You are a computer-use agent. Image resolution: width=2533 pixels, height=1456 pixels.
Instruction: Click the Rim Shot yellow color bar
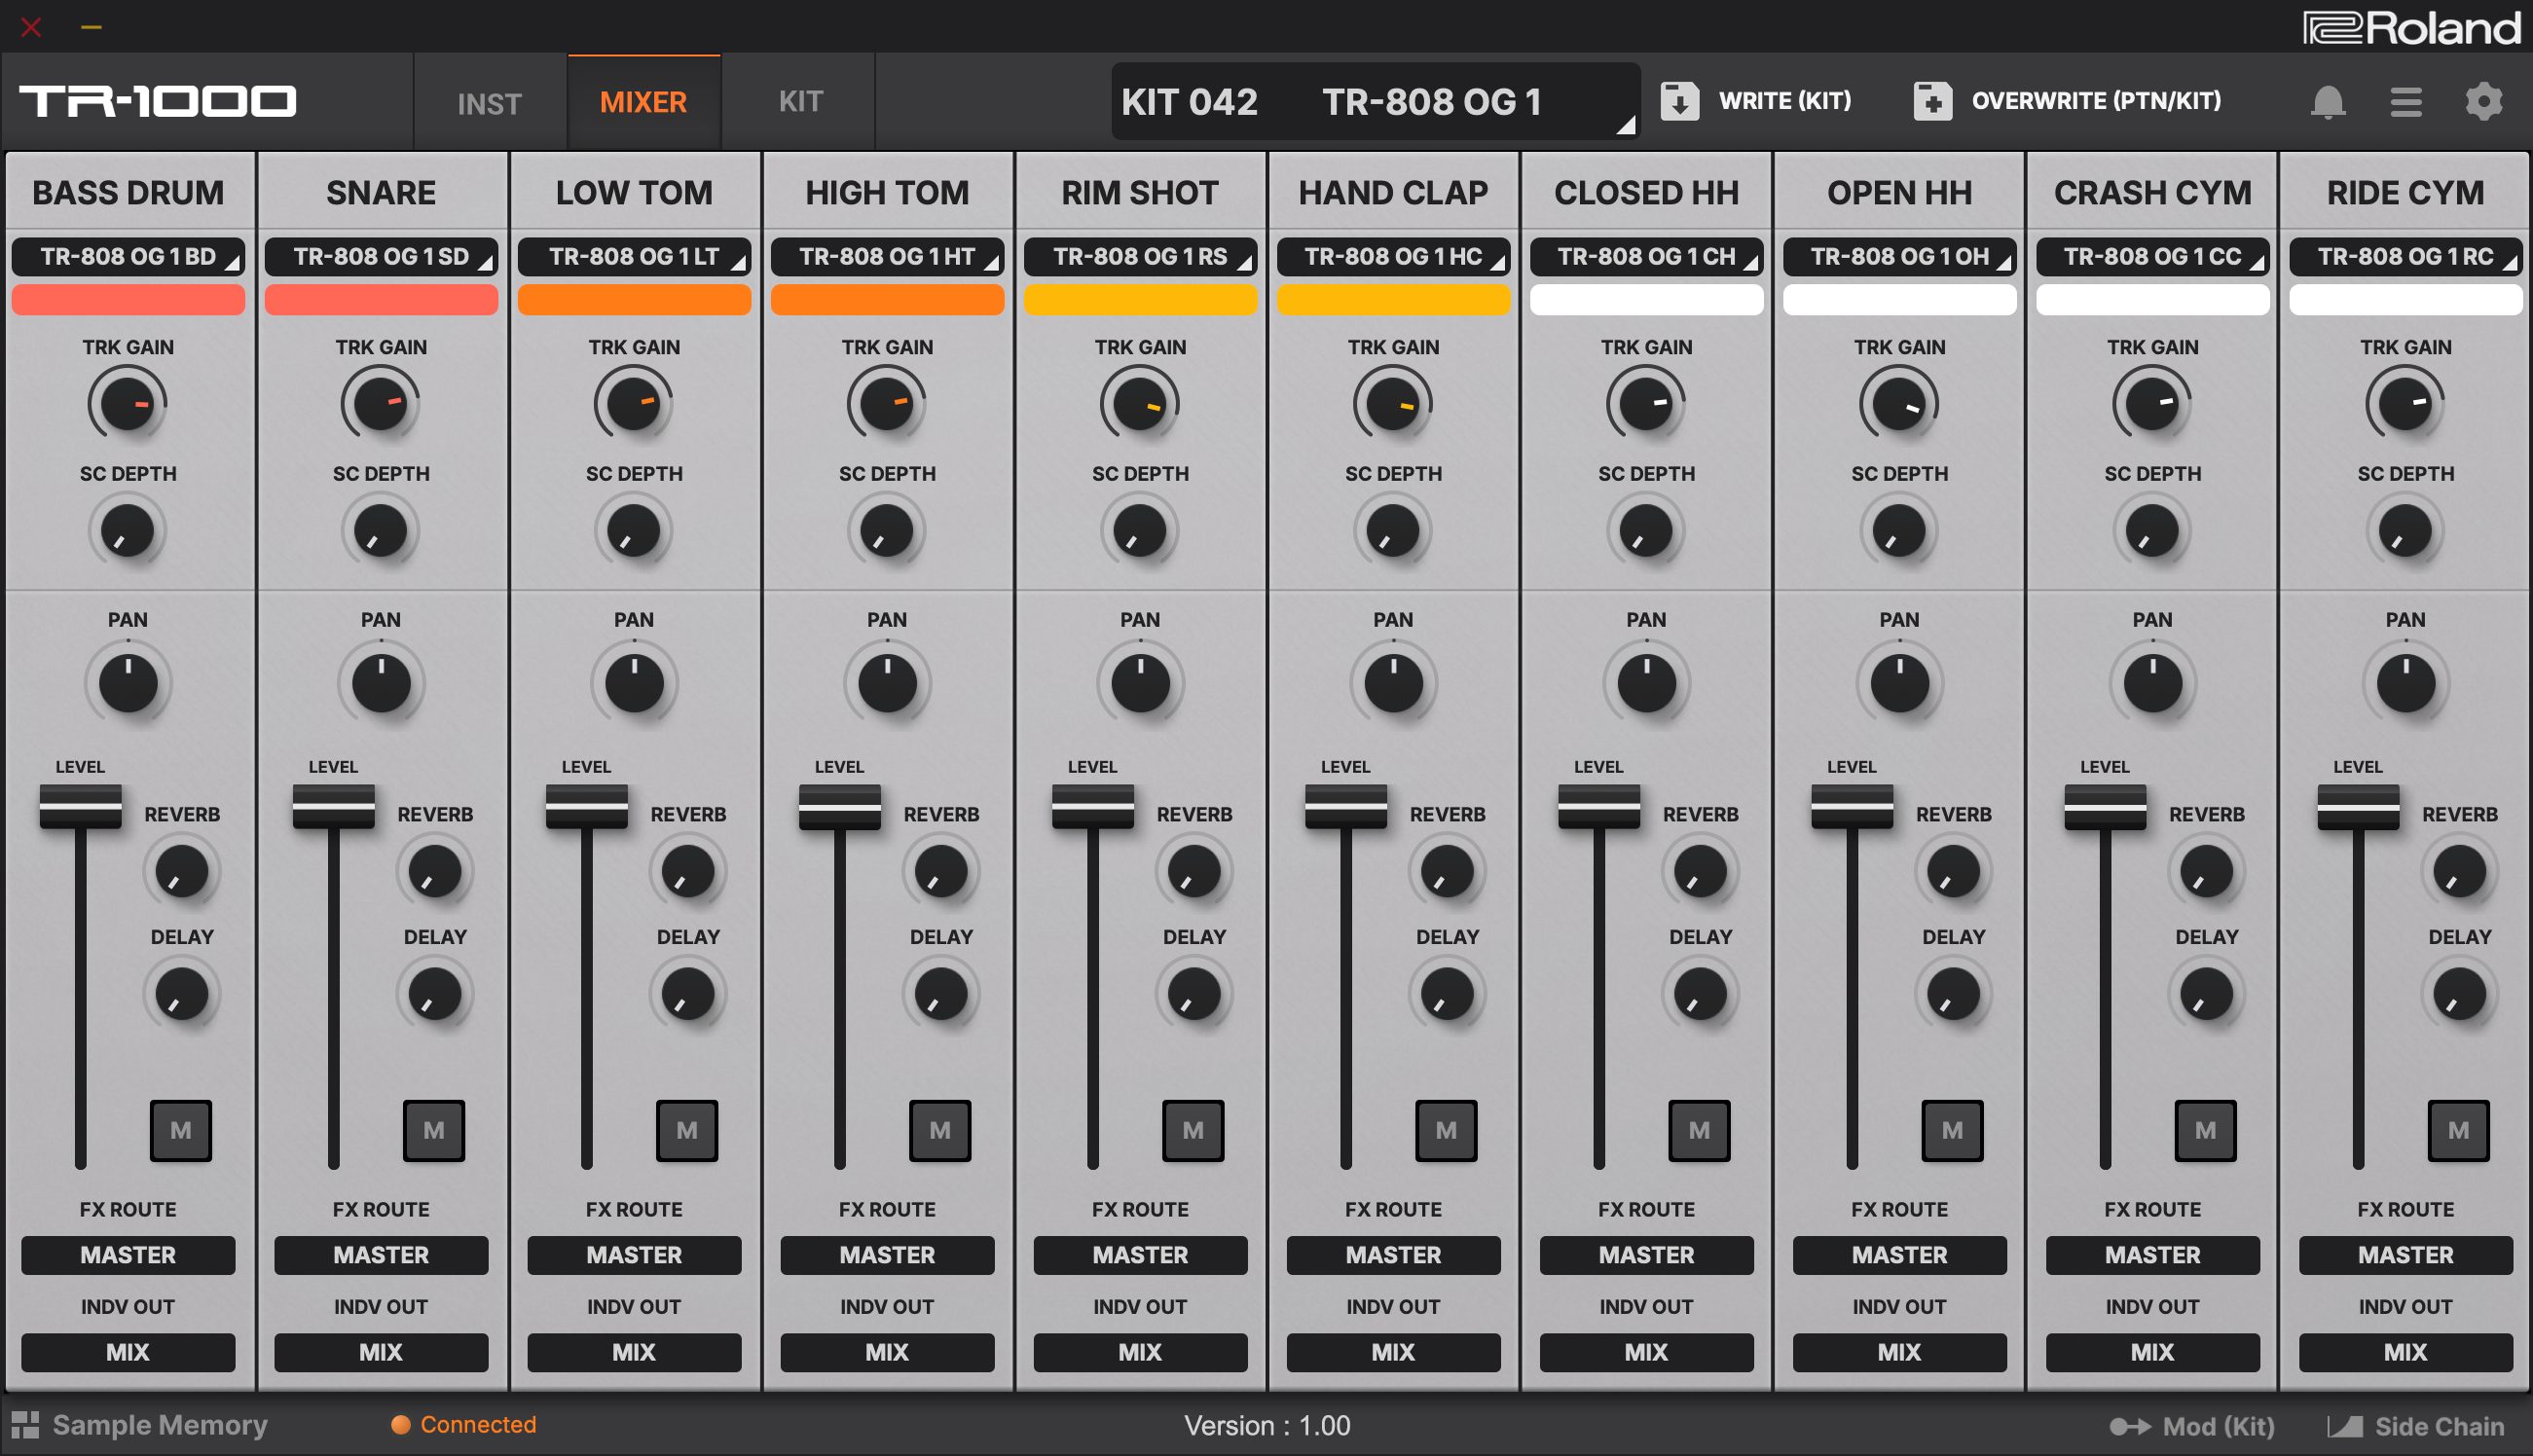(1140, 300)
